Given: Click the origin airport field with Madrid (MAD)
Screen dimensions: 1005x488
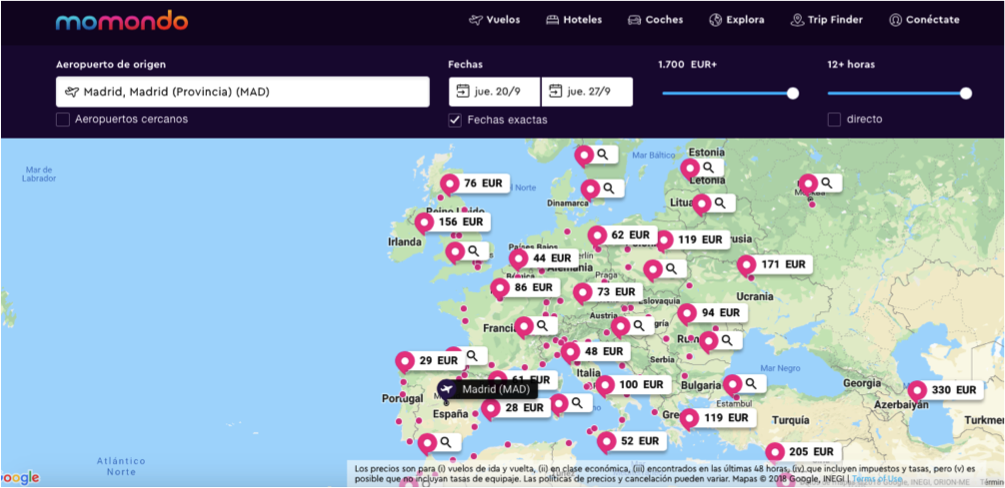Looking at the screenshot, I should click(x=242, y=92).
